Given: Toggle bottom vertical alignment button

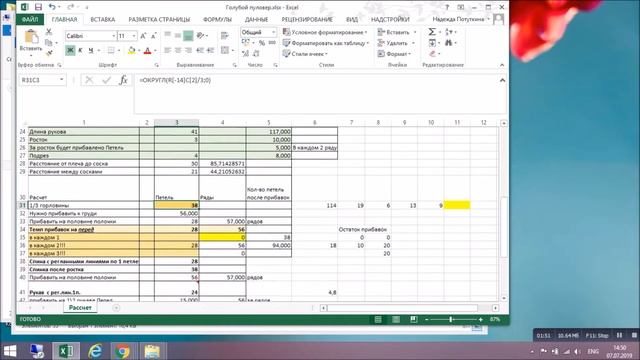Looking at the screenshot, I should (188, 36).
